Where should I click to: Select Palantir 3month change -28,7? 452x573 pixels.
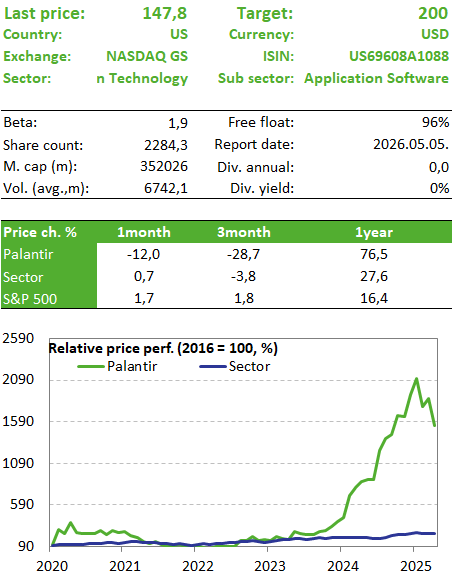click(x=244, y=254)
